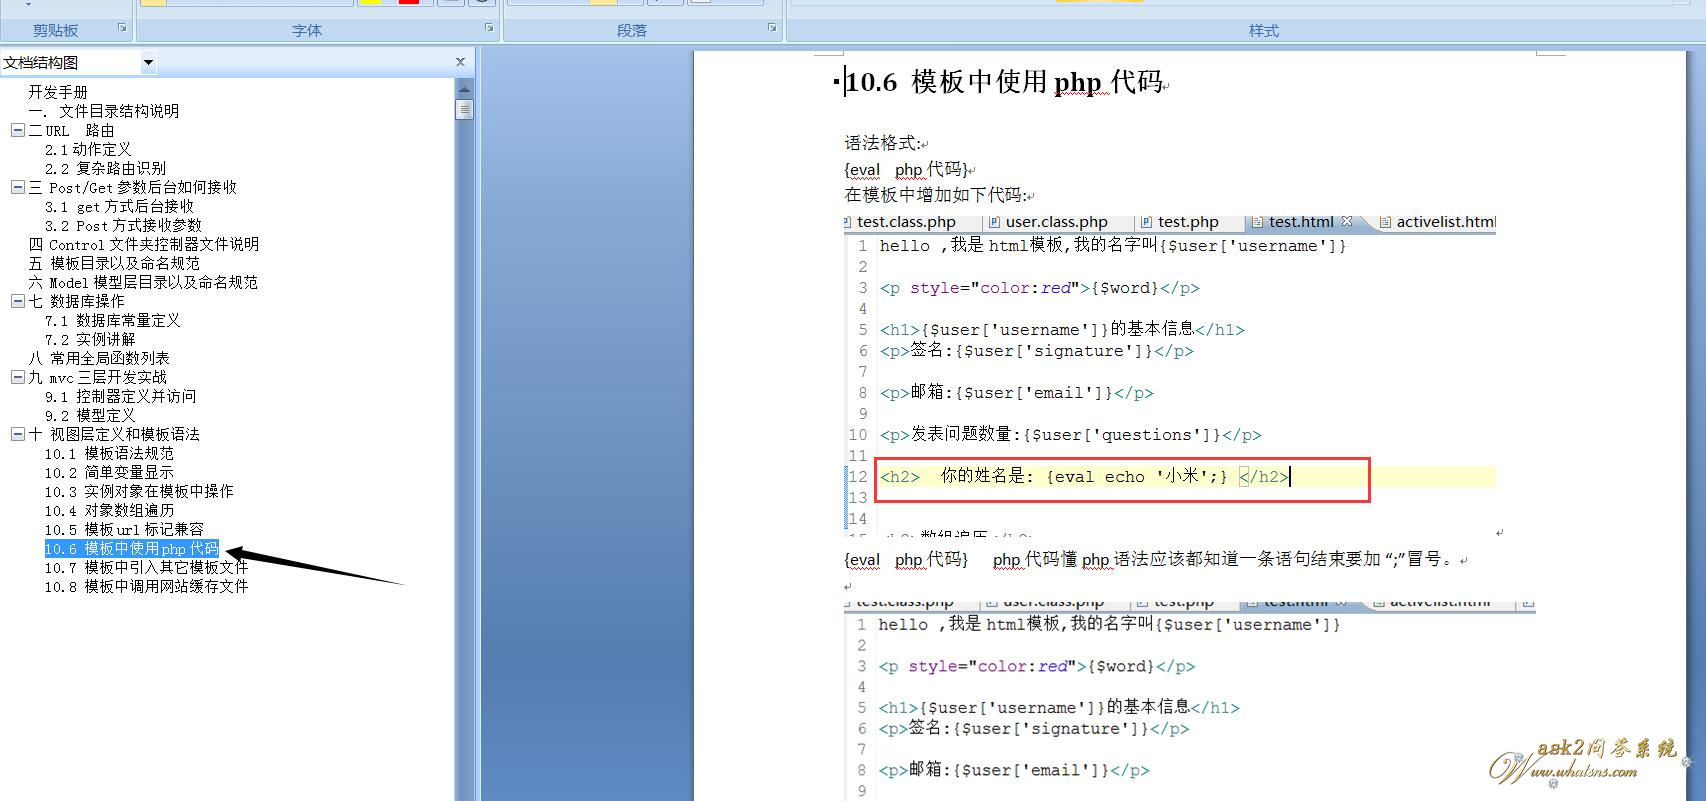Collapse the 七 数据库操作 section

(17, 301)
